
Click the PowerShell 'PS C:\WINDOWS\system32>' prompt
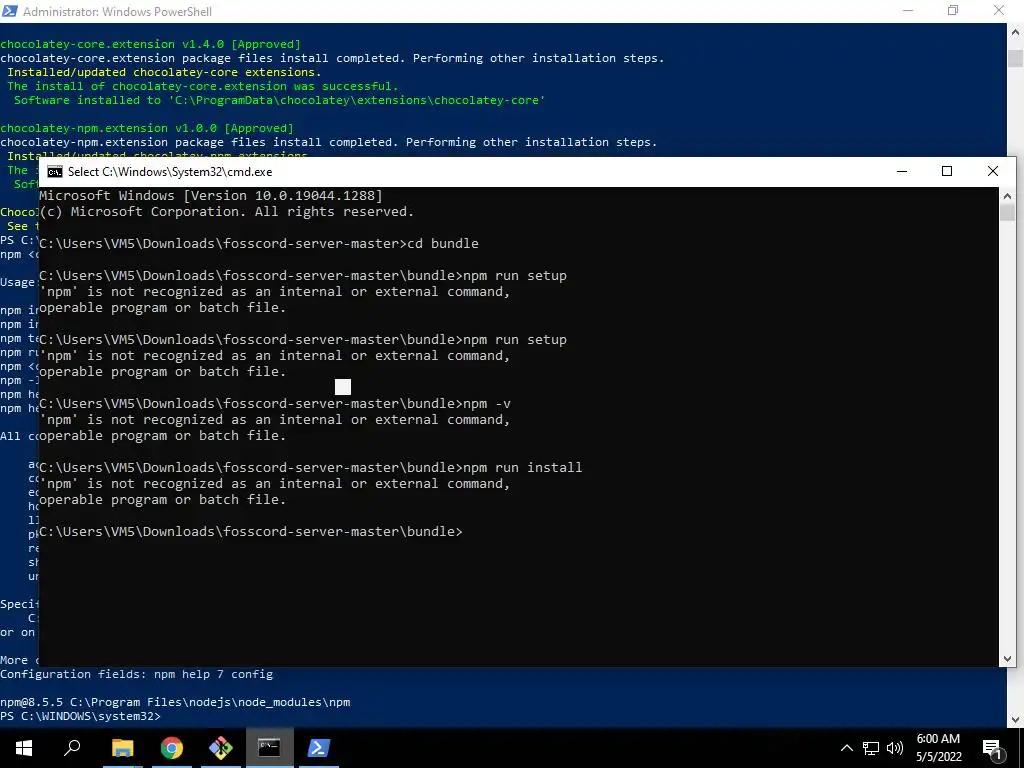click(80, 716)
